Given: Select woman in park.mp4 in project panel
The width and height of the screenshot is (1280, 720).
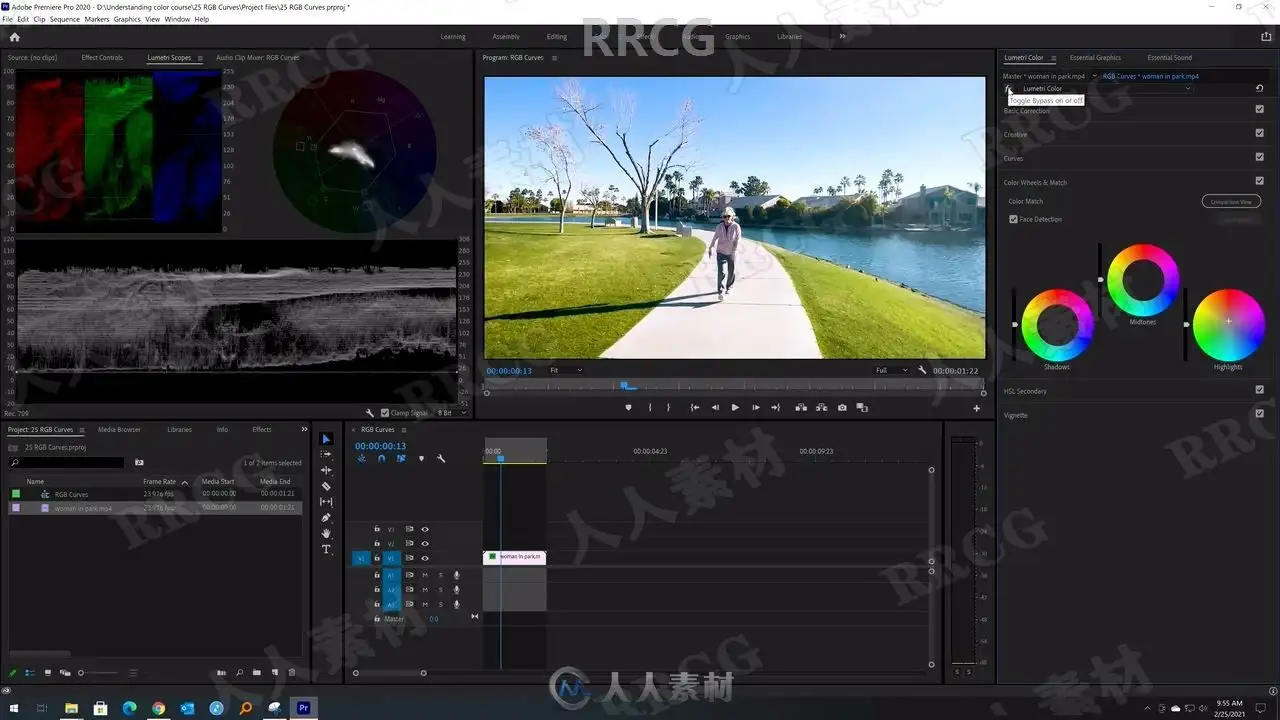Looking at the screenshot, I should click(83, 508).
